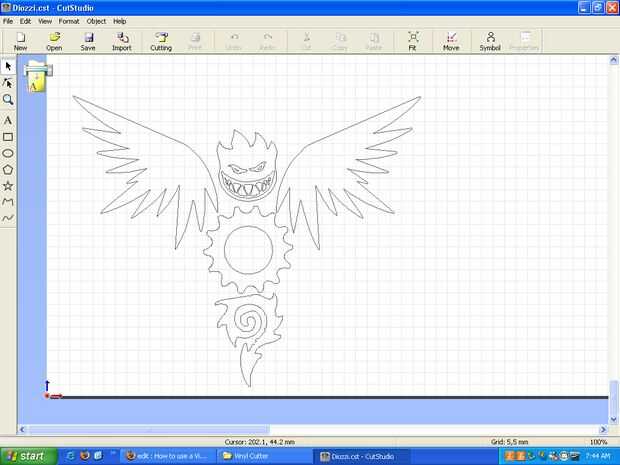This screenshot has width=620, height=465.
Task: Open the Object menu
Action: (96, 21)
